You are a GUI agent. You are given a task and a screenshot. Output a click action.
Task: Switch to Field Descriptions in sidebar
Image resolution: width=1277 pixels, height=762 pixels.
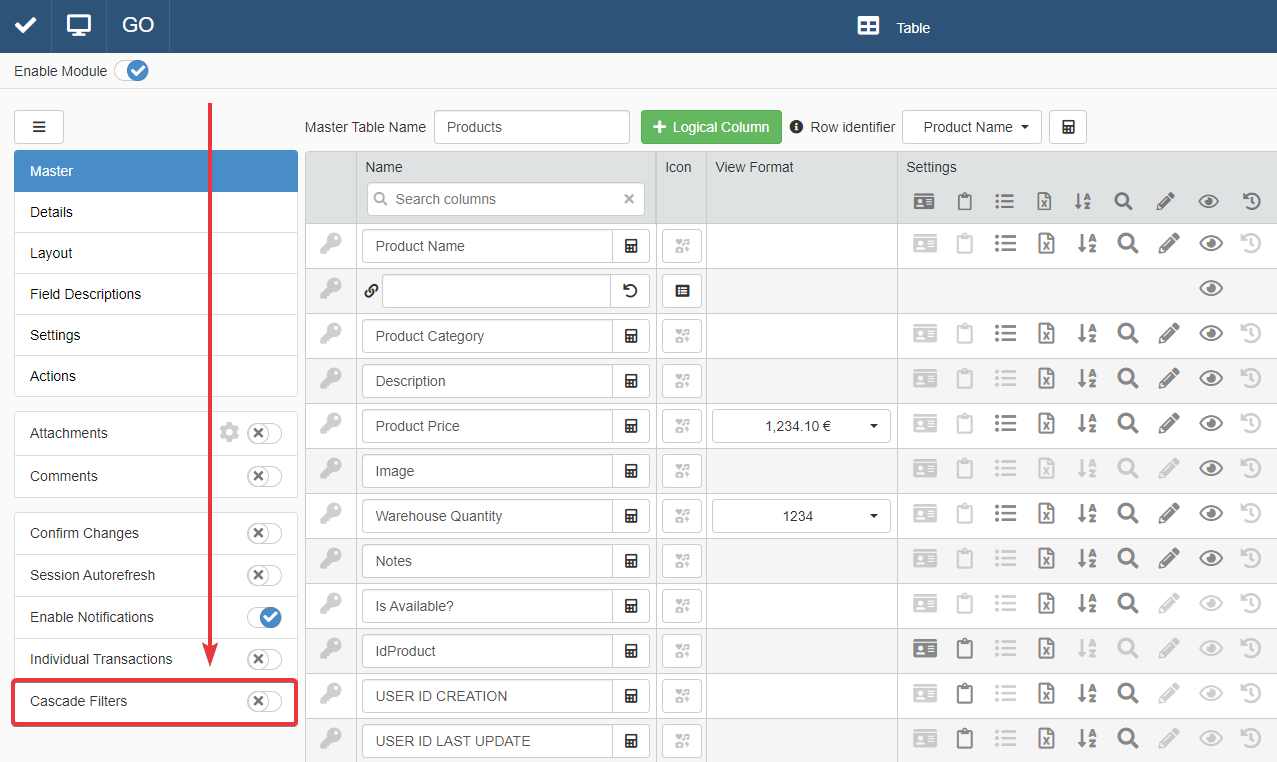(x=155, y=294)
